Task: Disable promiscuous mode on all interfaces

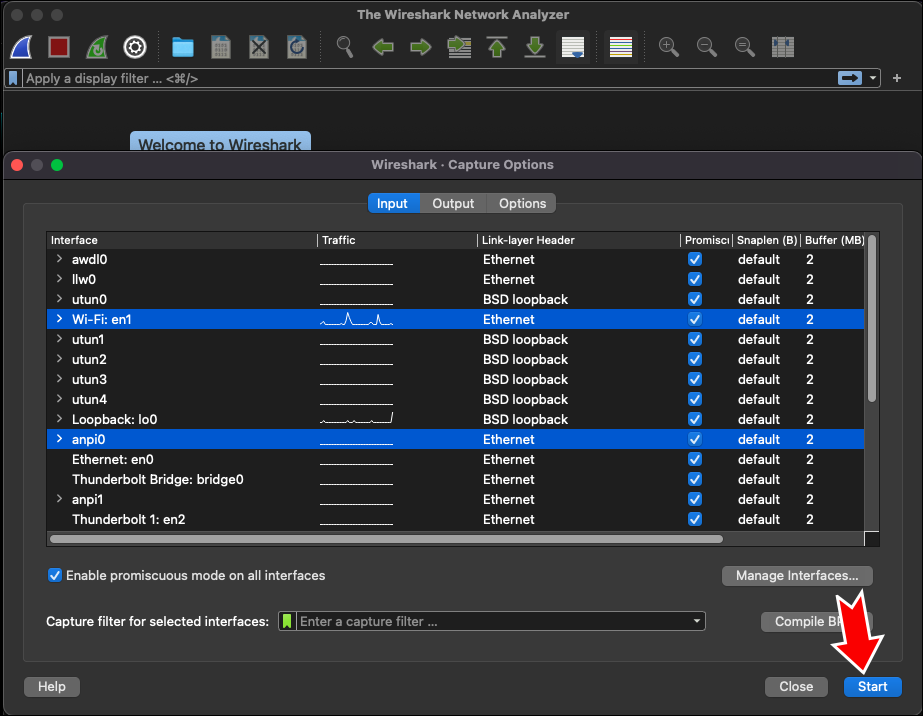Action: [55, 575]
